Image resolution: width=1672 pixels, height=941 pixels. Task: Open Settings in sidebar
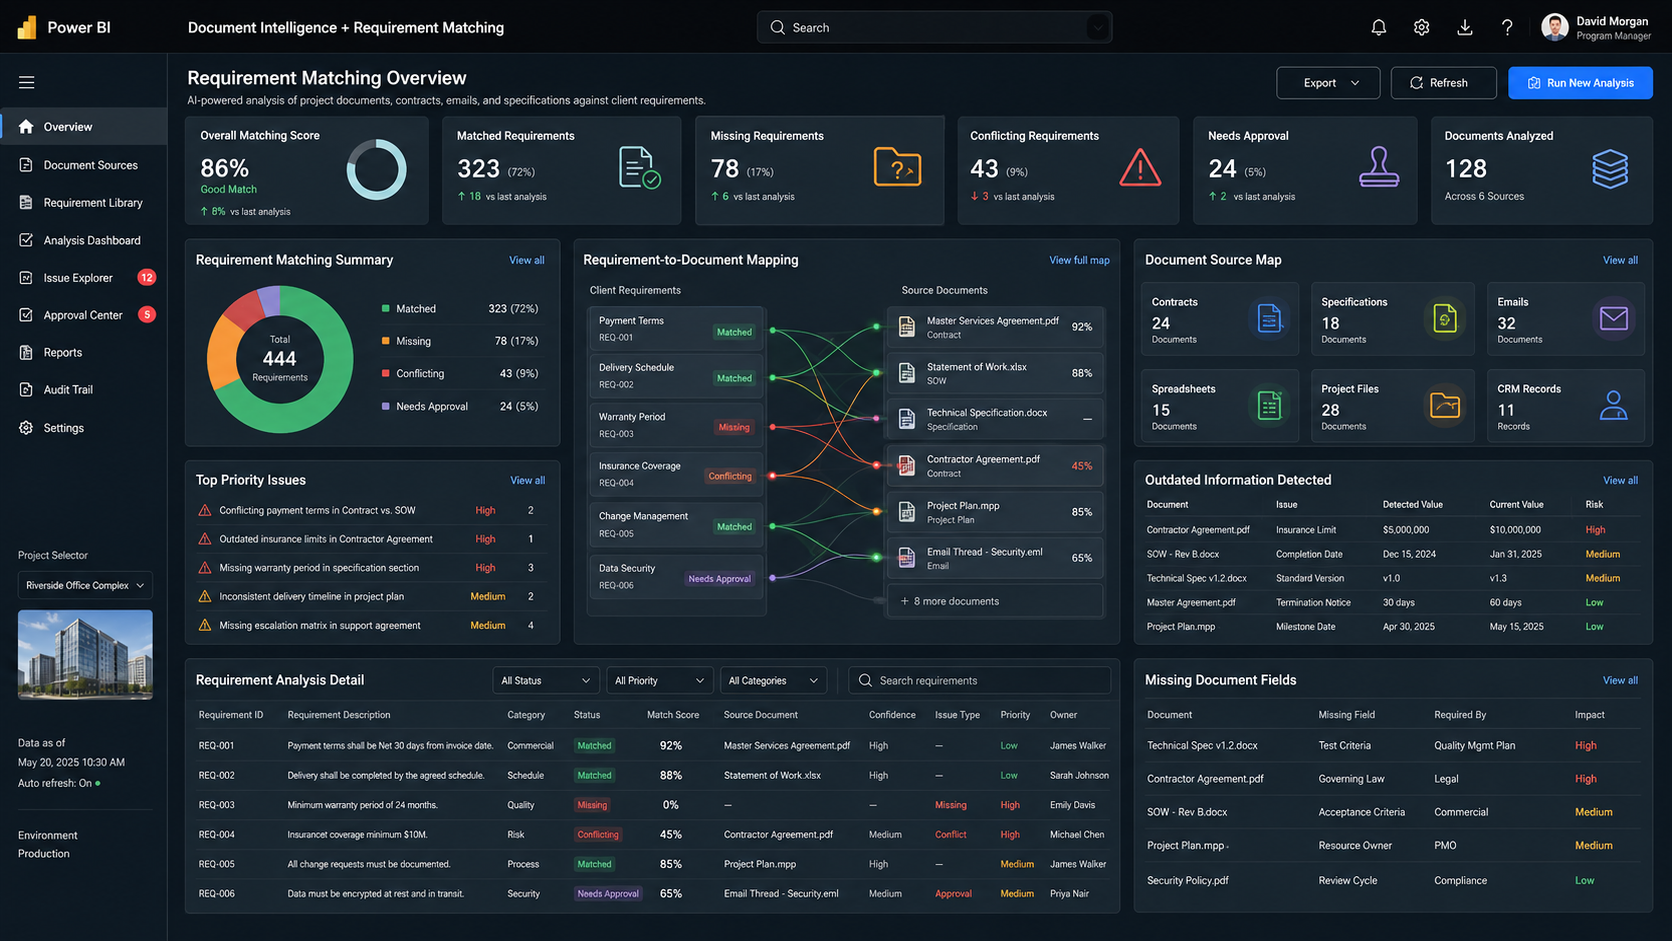pyautogui.click(x=84, y=428)
